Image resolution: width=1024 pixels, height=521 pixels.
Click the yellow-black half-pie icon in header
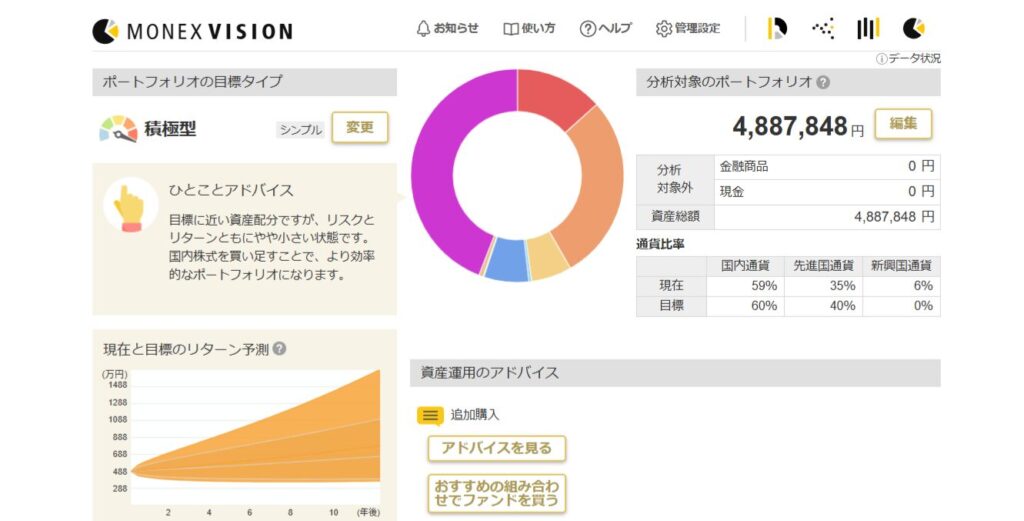[777, 28]
